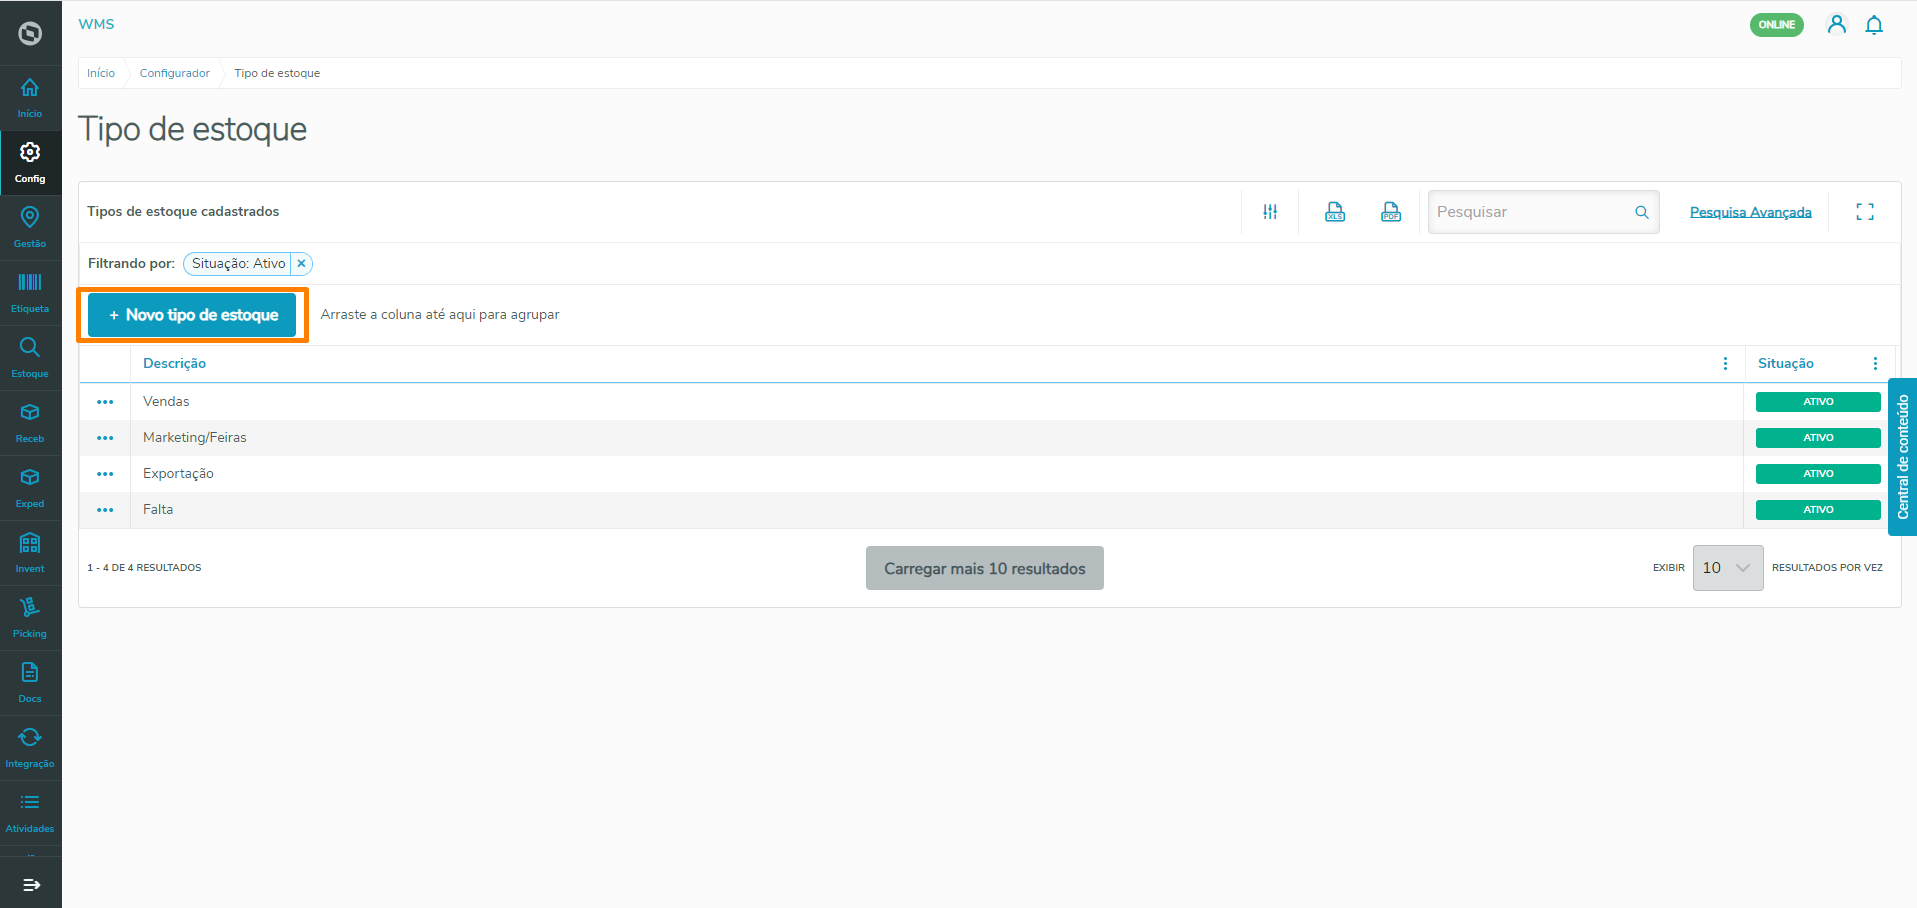Open the results-per-page dropdown showing 10
This screenshot has height=908, width=1917.
coord(1727,568)
